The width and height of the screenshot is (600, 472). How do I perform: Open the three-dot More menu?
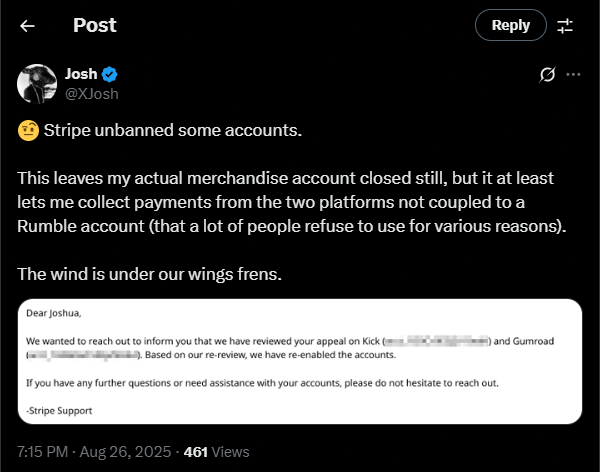pyautogui.click(x=573, y=75)
